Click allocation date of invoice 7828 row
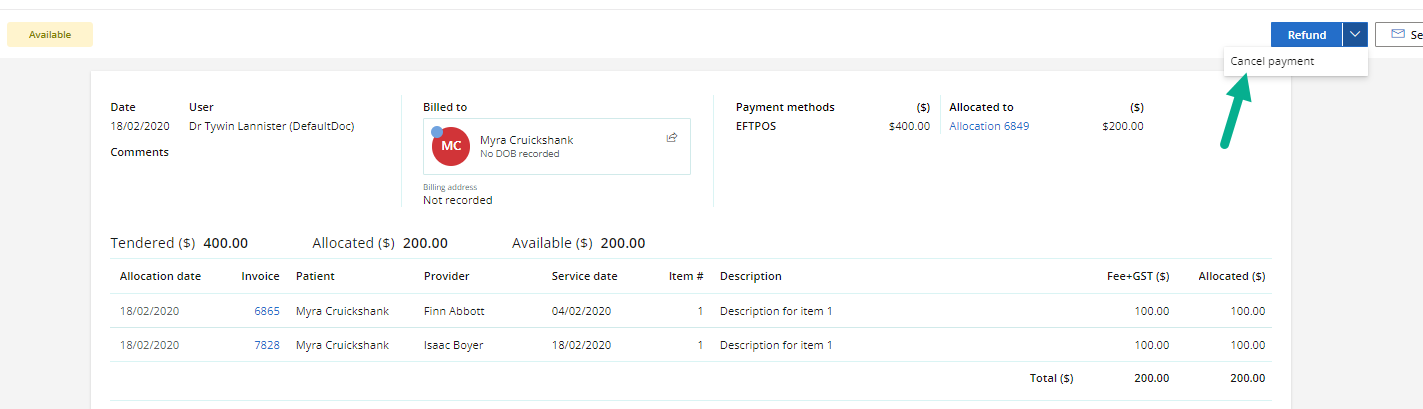Image resolution: width=1423 pixels, height=409 pixels. coord(150,345)
